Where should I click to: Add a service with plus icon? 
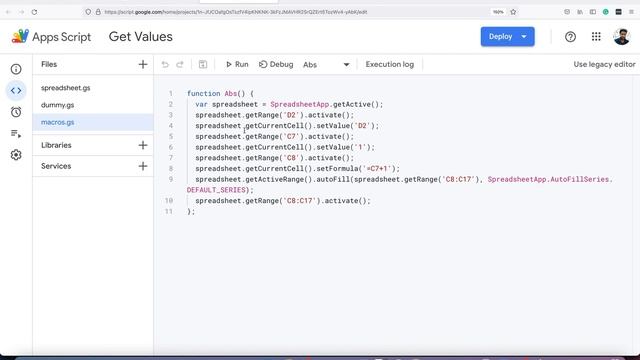click(143, 166)
